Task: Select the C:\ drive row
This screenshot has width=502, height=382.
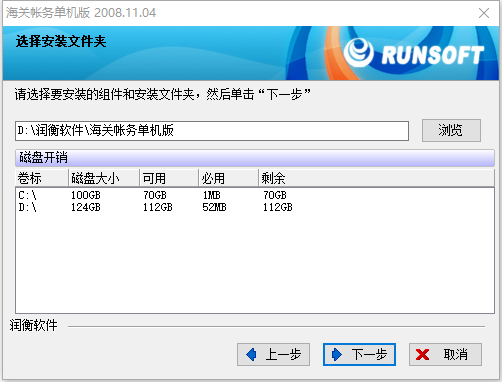Action: [x=255, y=195]
